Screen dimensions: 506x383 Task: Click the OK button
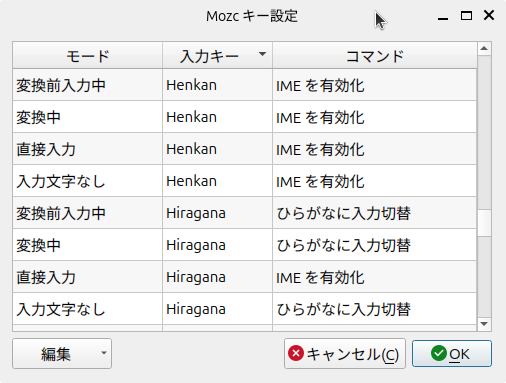click(x=452, y=354)
